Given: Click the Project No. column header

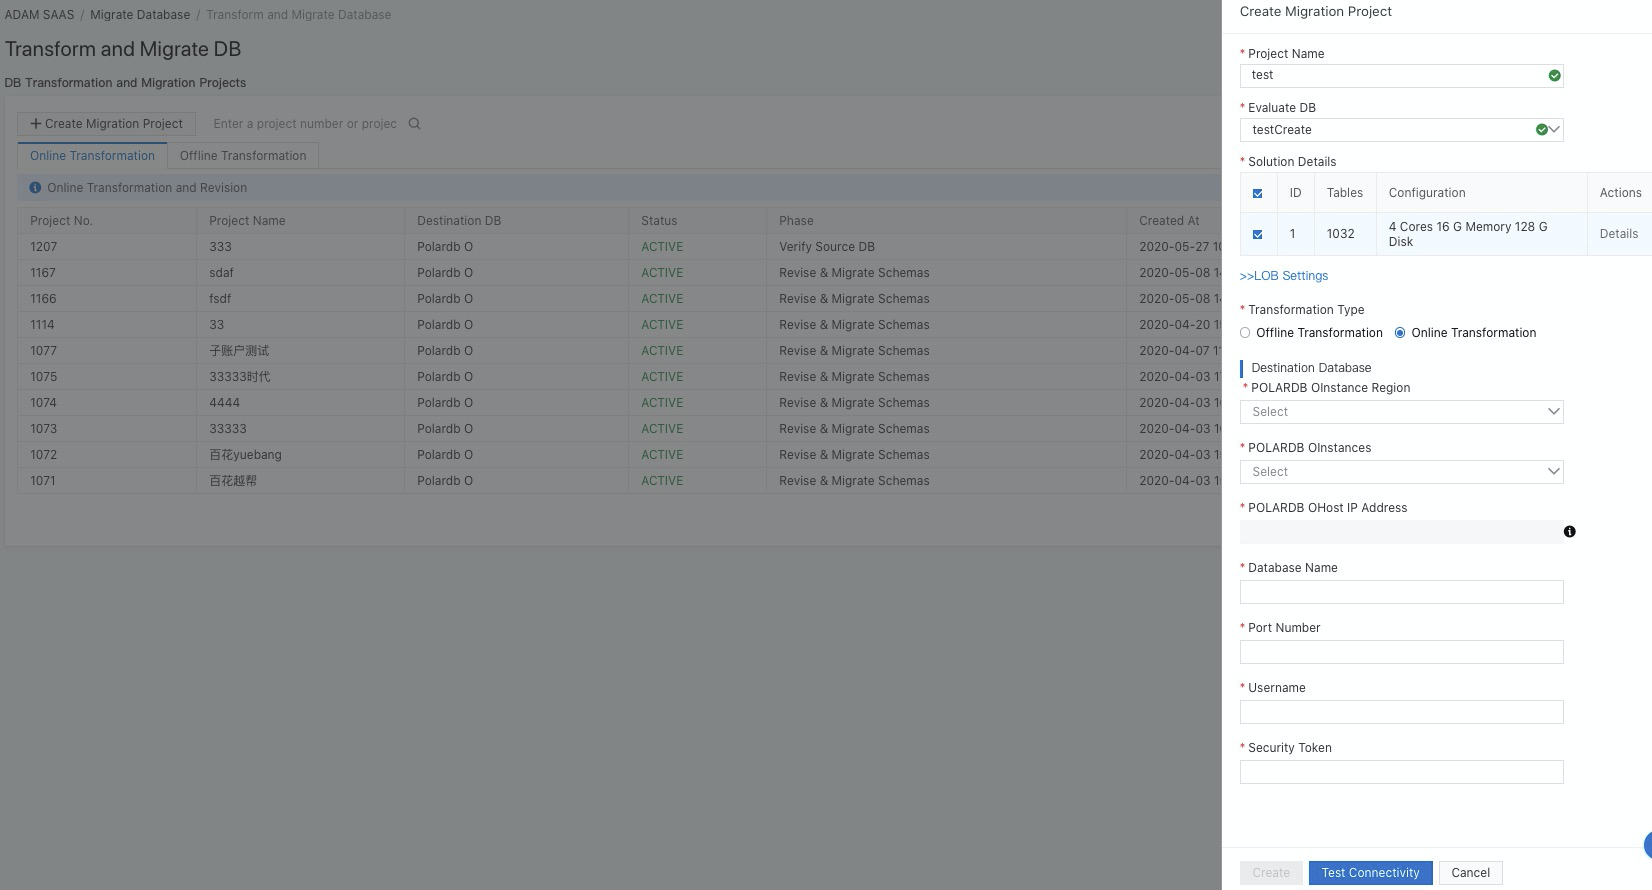Looking at the screenshot, I should [61, 221].
